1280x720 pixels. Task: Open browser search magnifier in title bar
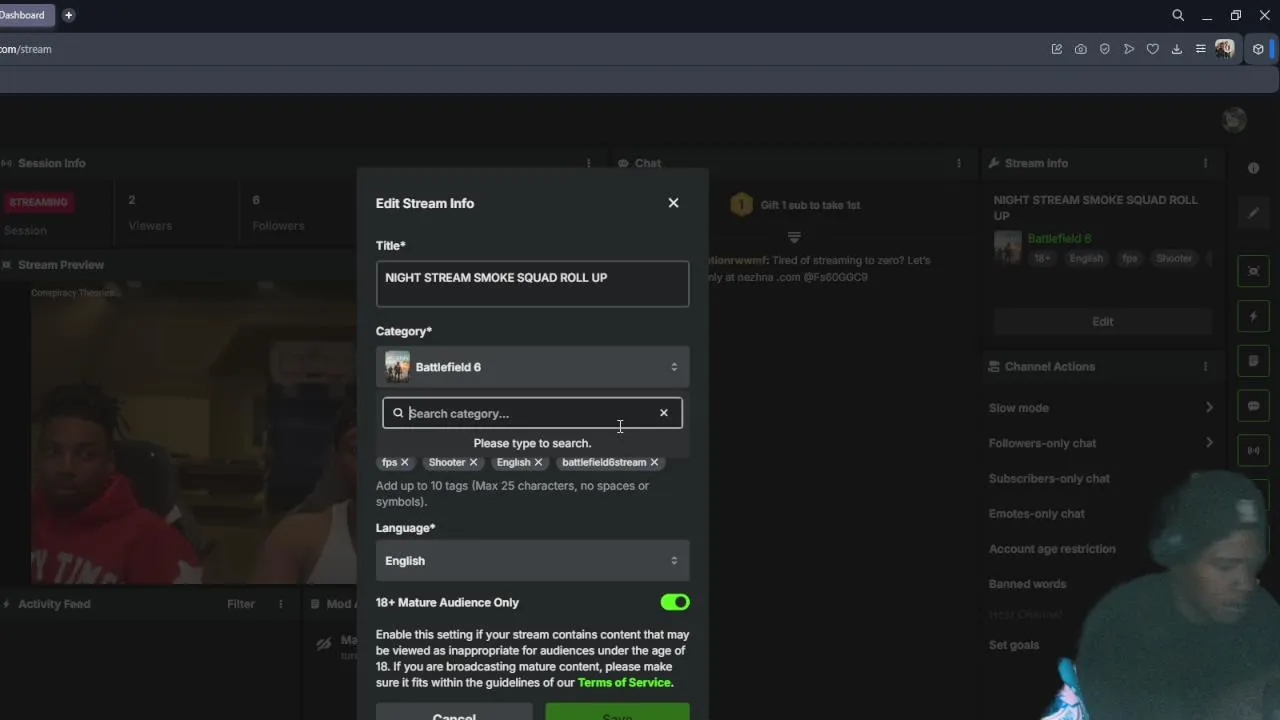click(x=1178, y=15)
